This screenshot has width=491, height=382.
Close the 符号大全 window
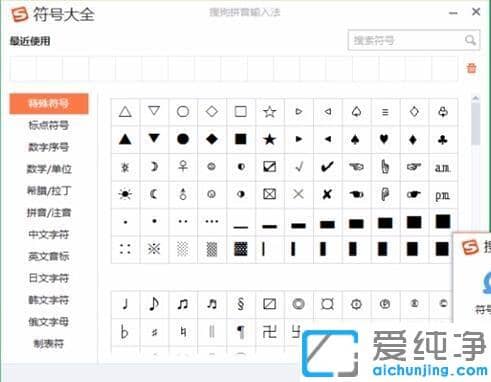476,12
